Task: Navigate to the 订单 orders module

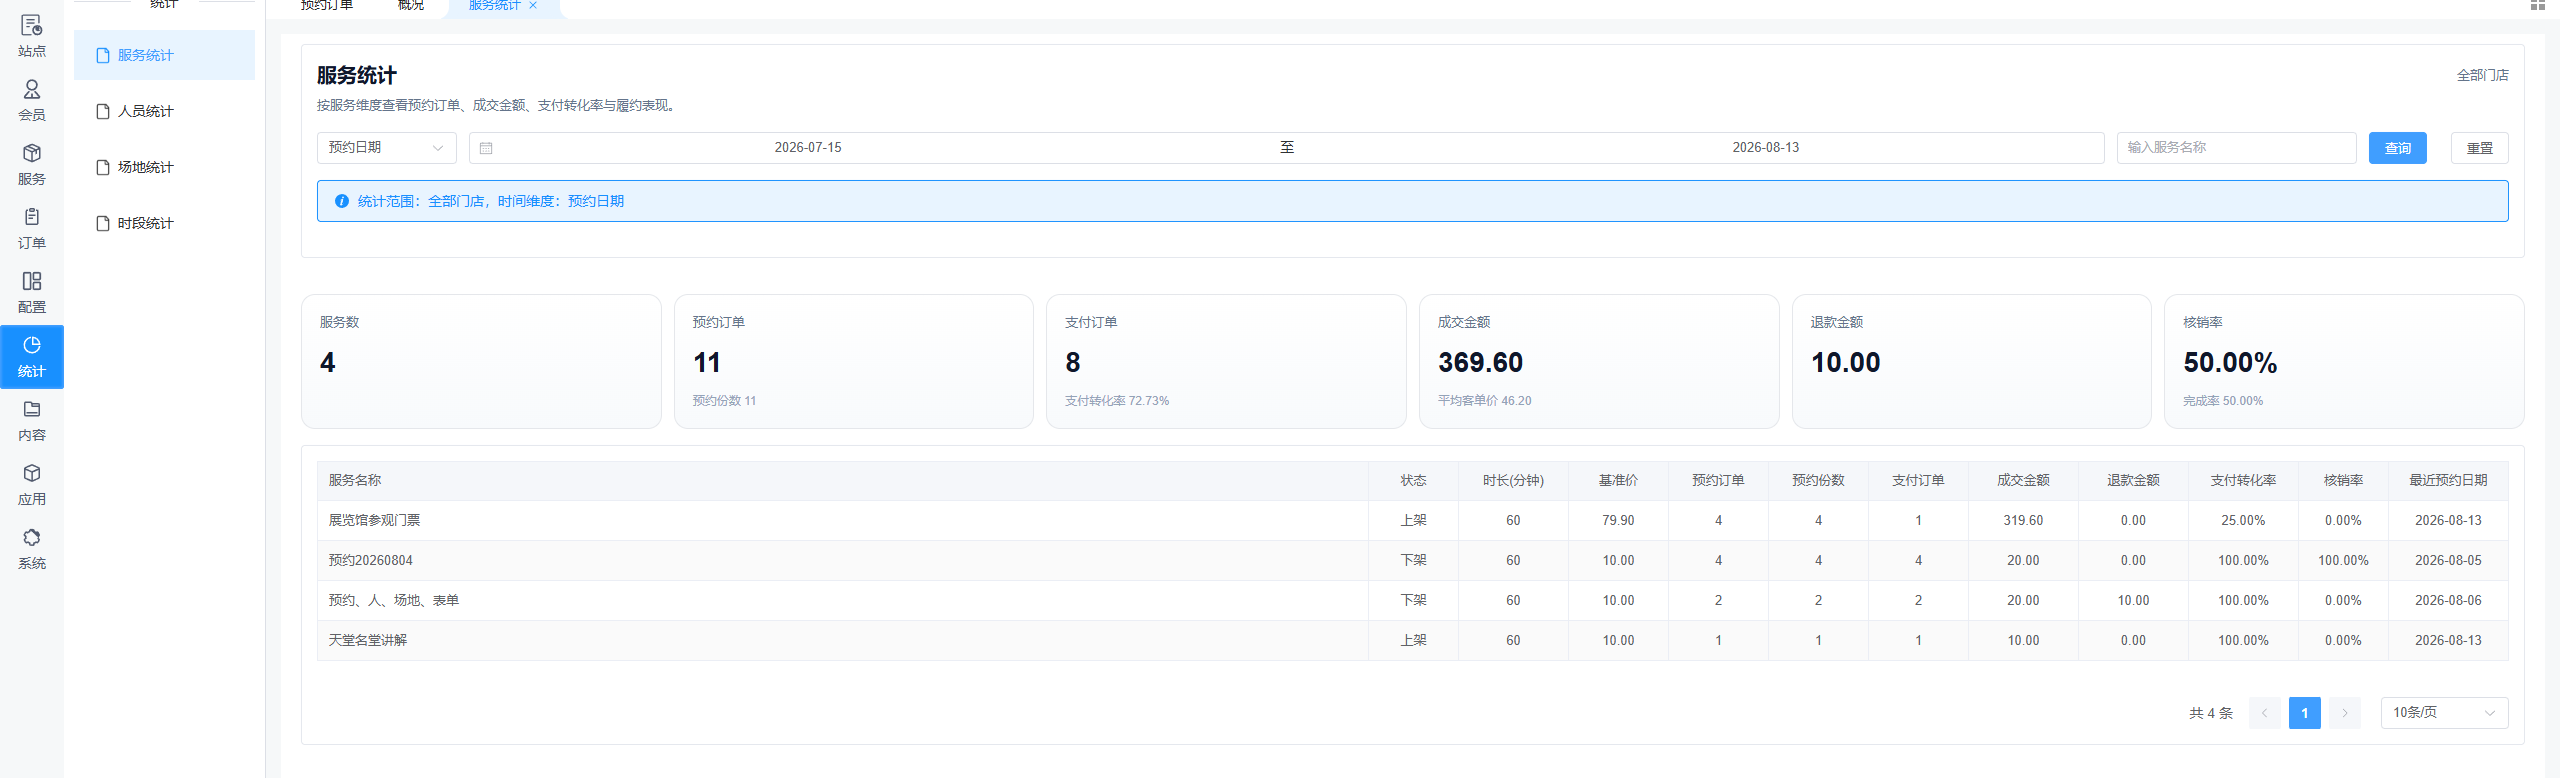Action: (x=32, y=229)
